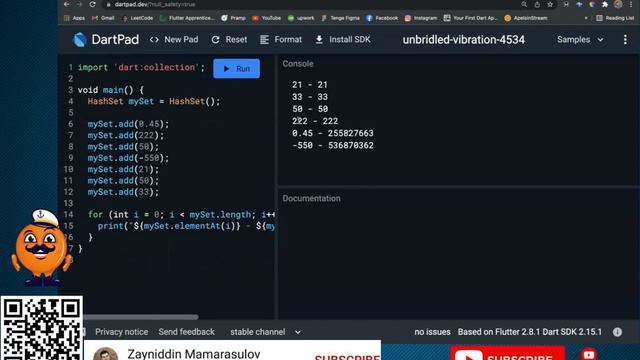Click code line mySet.add(222);

point(126,136)
